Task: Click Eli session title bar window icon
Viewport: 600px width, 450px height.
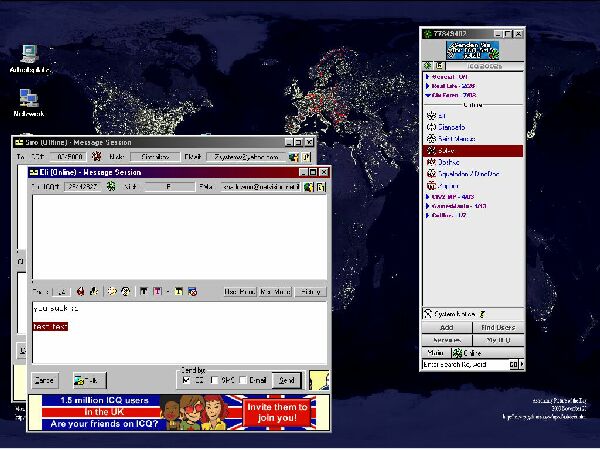Action: click(x=34, y=173)
